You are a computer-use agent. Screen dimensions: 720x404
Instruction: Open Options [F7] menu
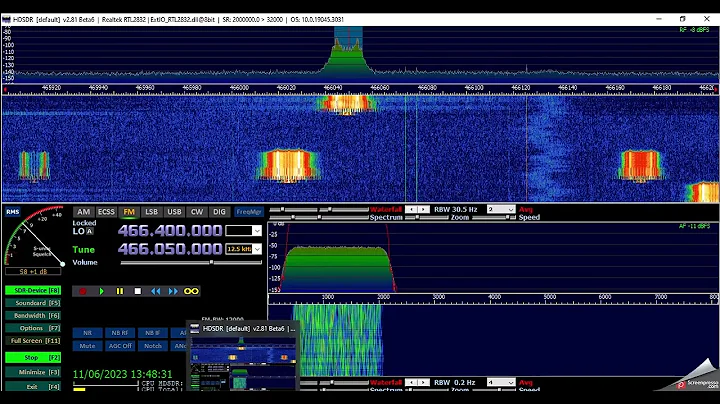pyautogui.click(x=33, y=328)
